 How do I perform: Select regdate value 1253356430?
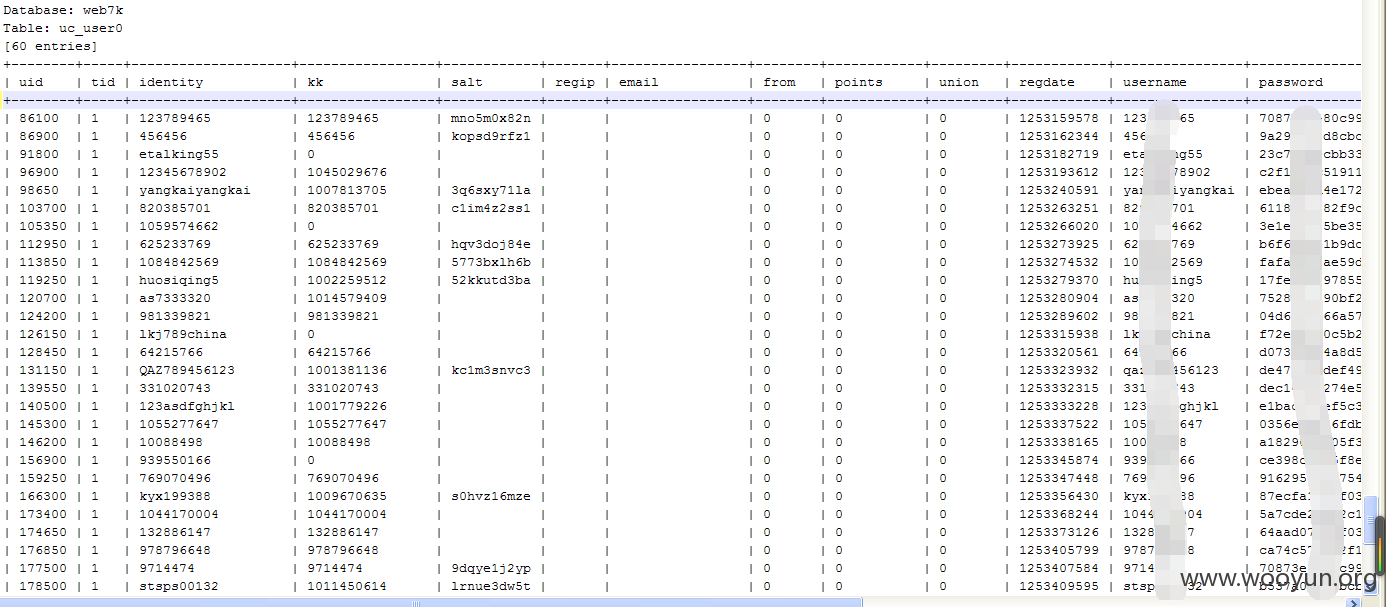click(x=1059, y=496)
